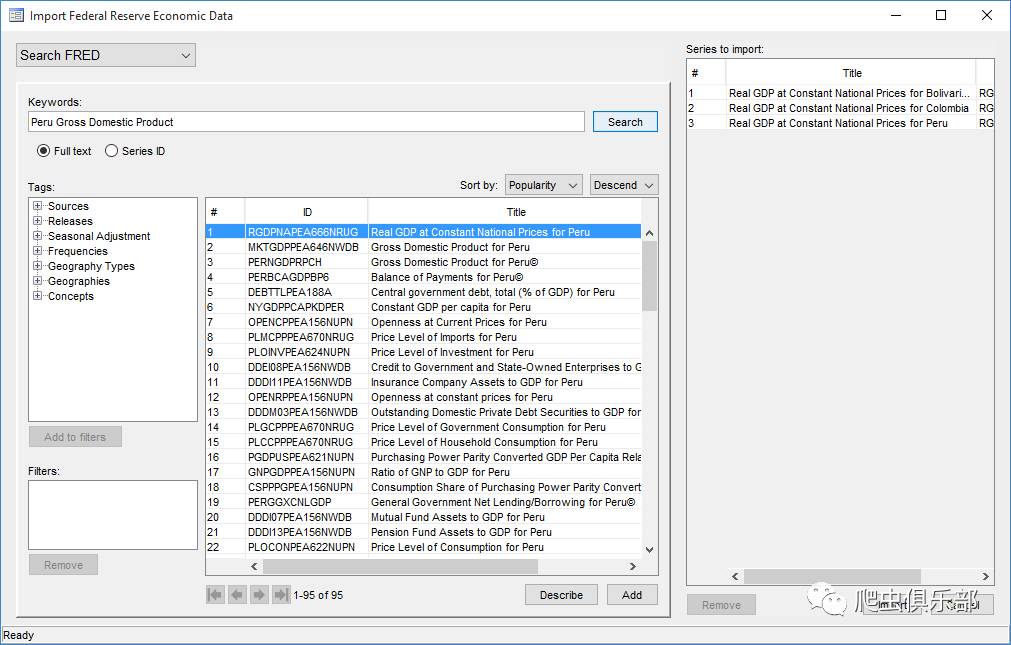The image size is (1011, 645).
Task: Click the results vertical scrollbar thumb
Action: coord(649,276)
